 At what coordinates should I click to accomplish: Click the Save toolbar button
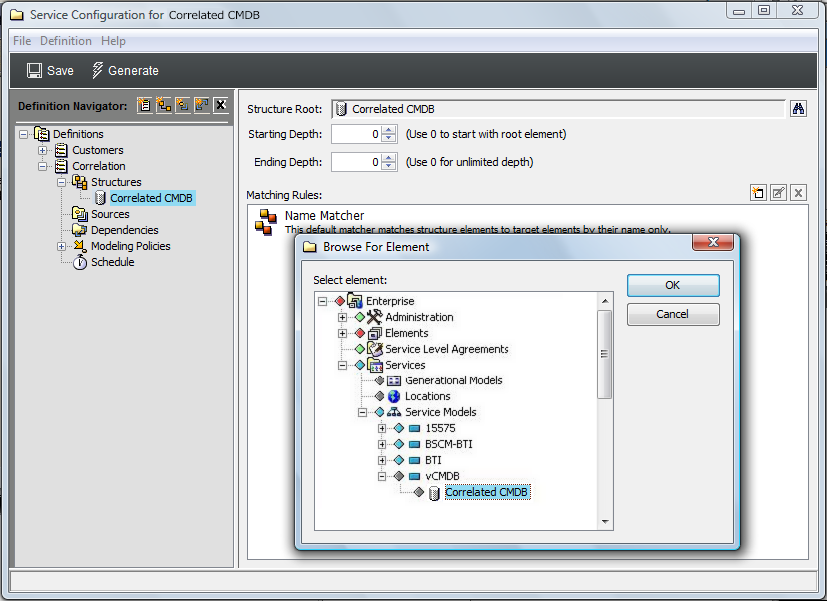tap(50, 71)
